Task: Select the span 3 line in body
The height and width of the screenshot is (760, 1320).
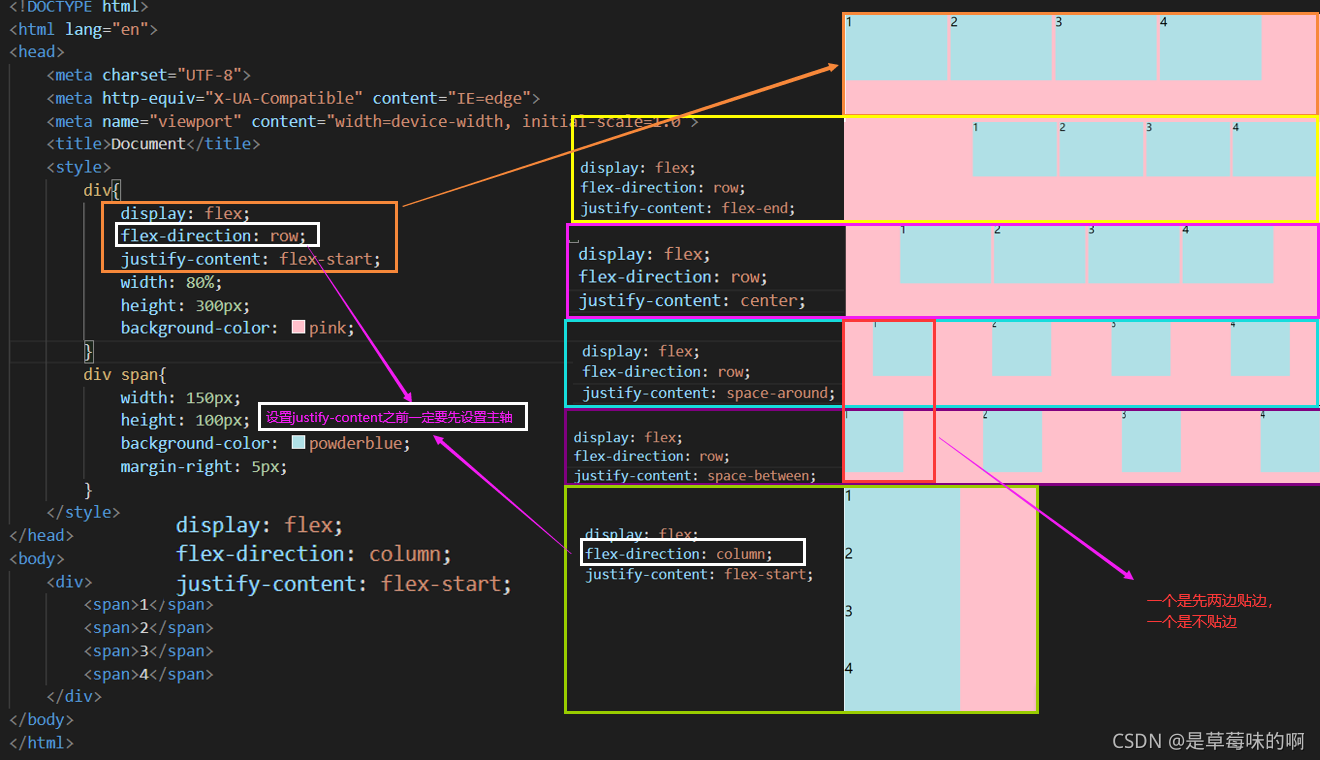Action: pyautogui.click(x=148, y=651)
